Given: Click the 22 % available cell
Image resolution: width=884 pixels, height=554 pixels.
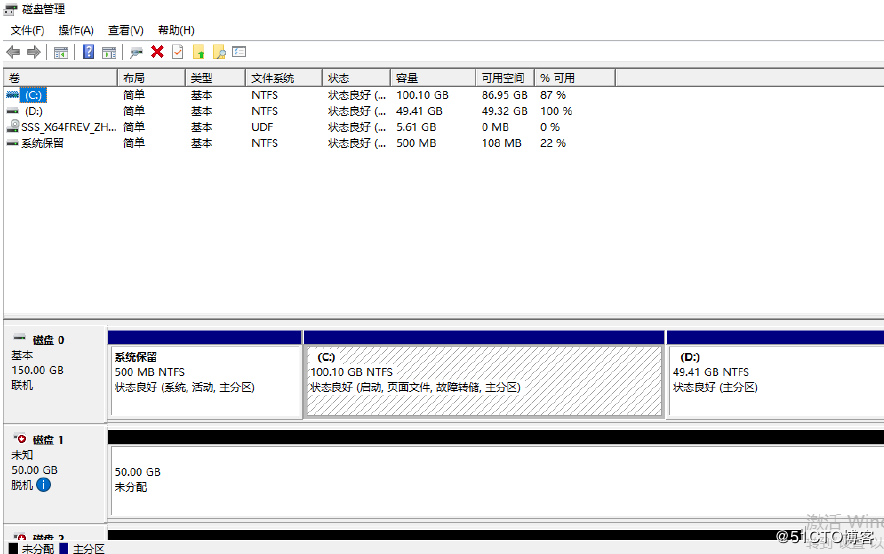Looking at the screenshot, I should coord(552,143).
